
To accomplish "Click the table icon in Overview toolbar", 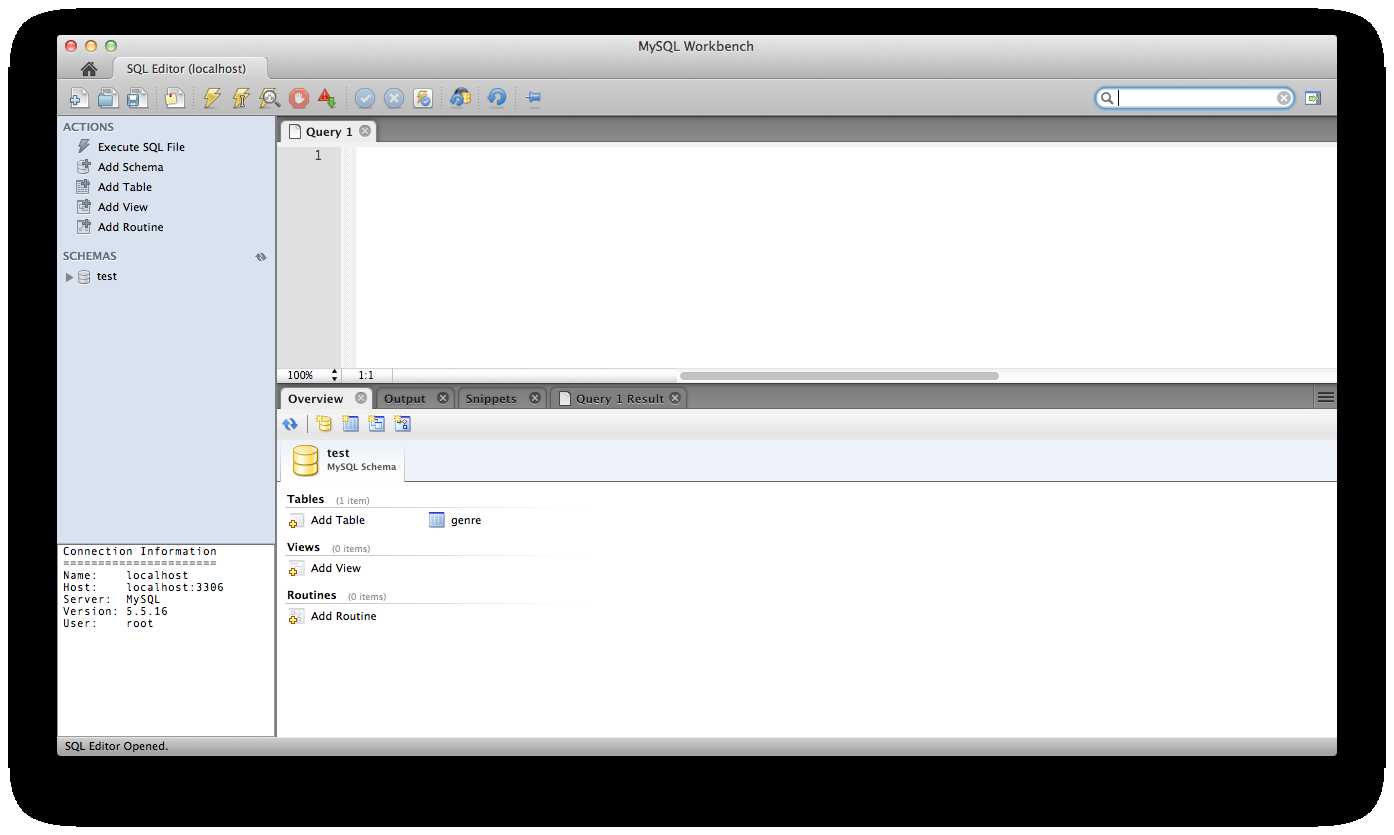I will (350, 424).
